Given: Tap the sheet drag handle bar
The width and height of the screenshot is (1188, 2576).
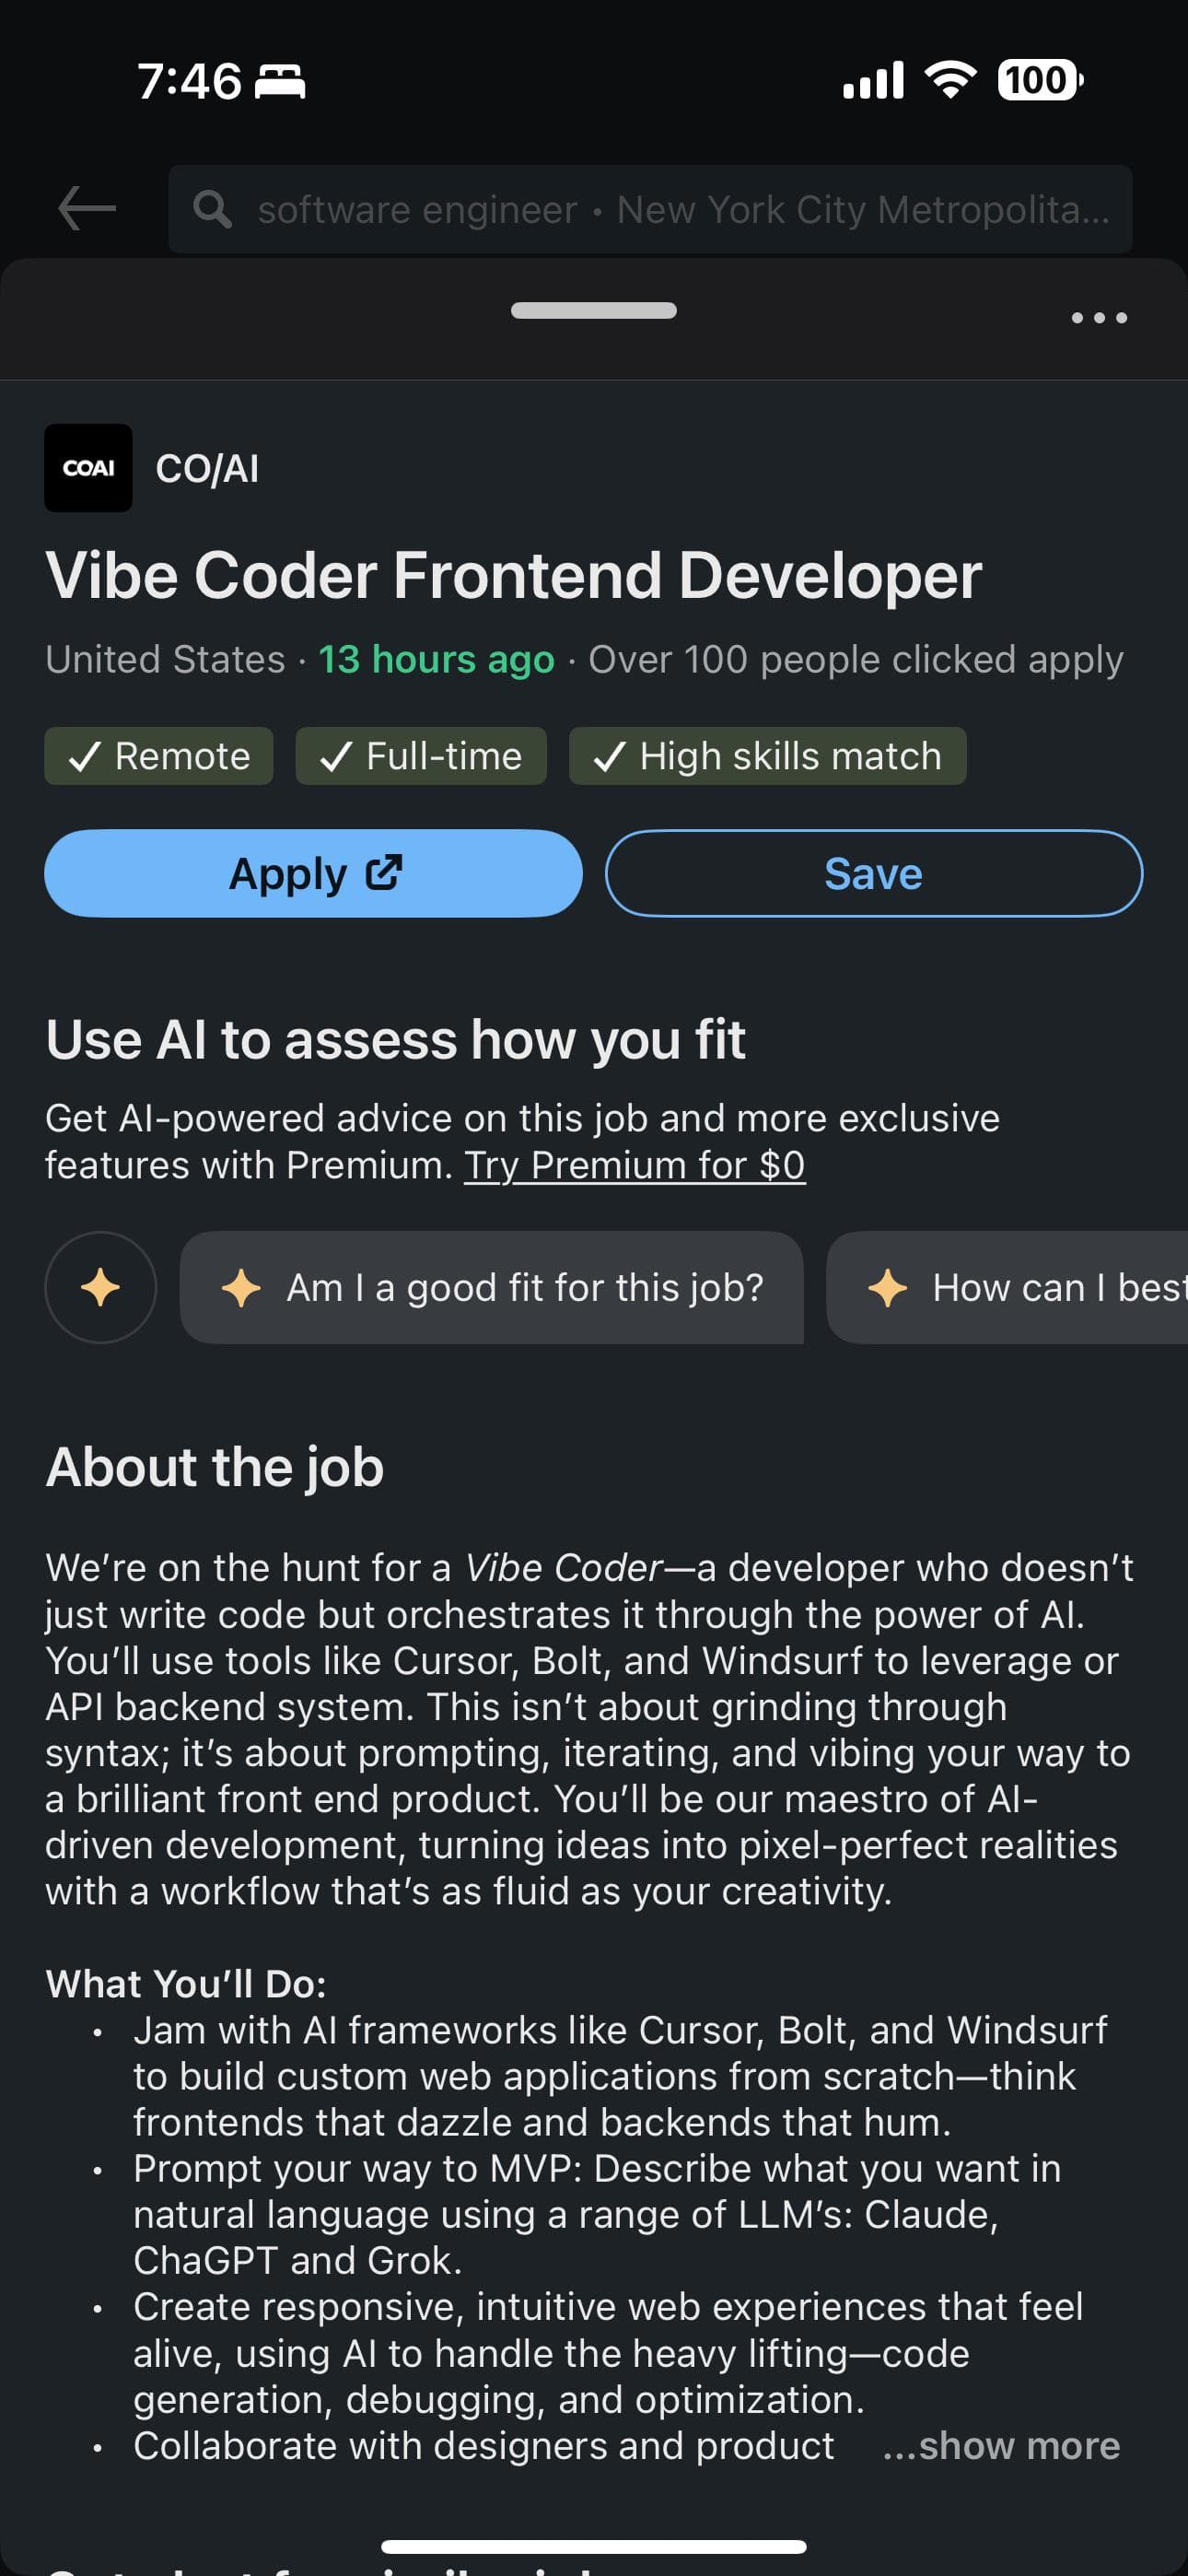Looking at the screenshot, I should coord(593,311).
